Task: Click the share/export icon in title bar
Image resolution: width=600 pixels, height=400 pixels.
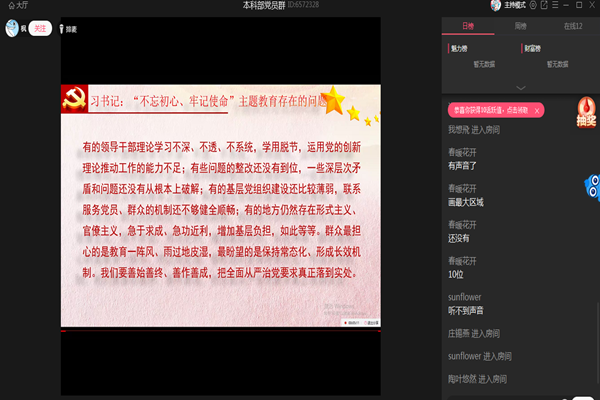Action: click(x=544, y=5)
